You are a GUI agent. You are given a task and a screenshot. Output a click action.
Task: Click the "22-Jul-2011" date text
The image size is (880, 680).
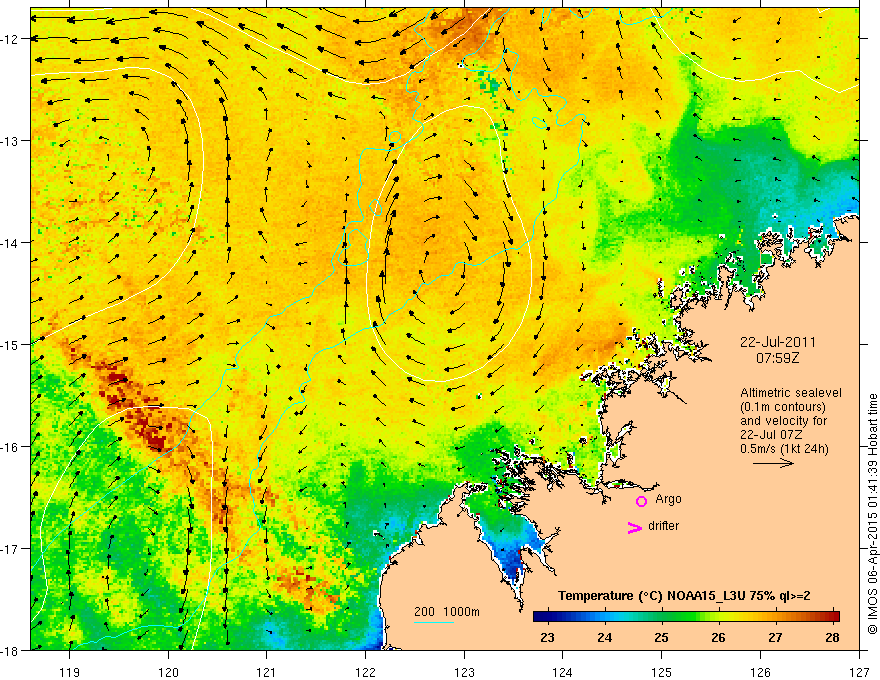pyautogui.click(x=777, y=342)
